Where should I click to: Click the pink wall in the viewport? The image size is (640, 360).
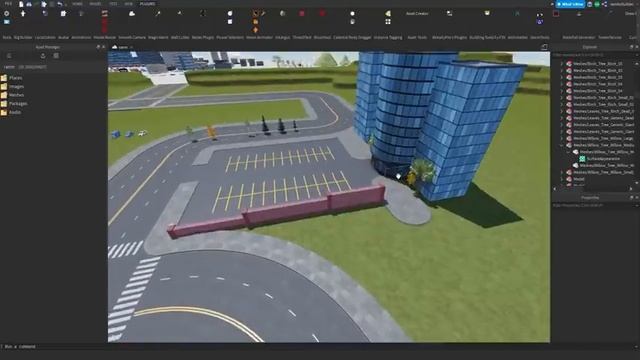tap(278, 211)
